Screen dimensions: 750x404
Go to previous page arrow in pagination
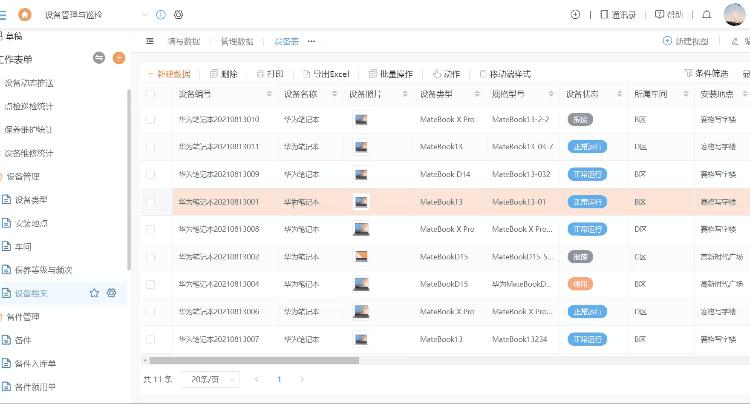(257, 380)
